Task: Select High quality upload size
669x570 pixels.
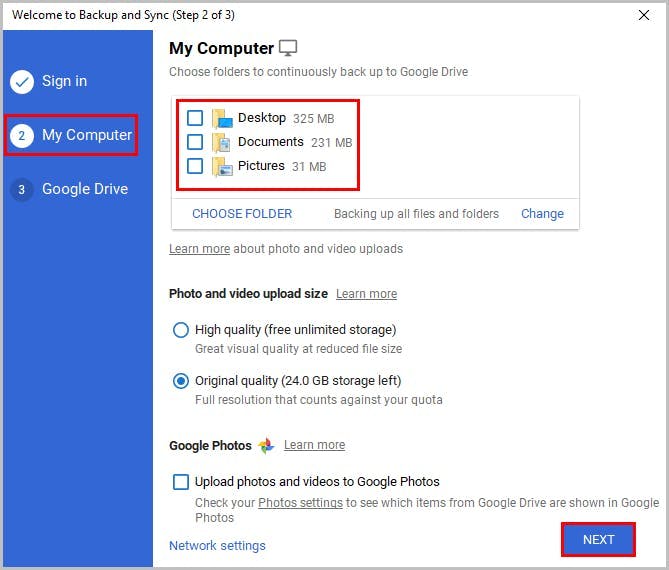Action: [181, 330]
